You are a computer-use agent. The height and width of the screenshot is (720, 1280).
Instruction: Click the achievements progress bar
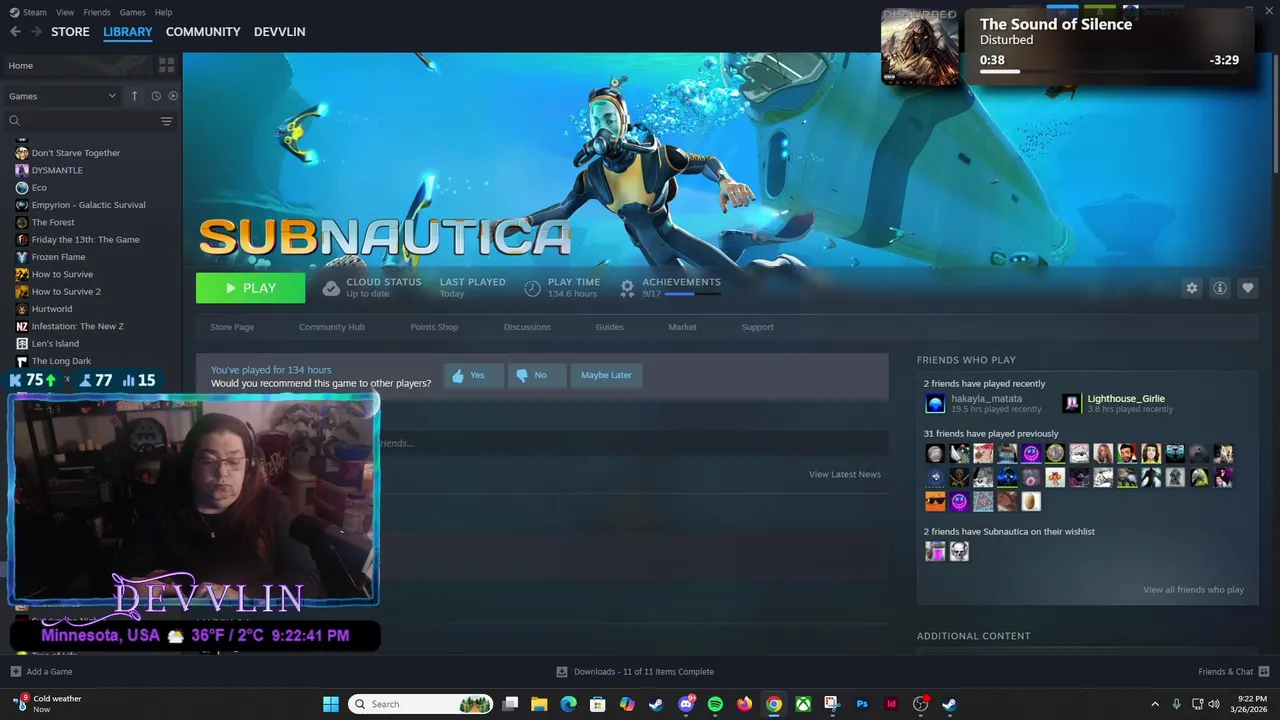coord(692,294)
